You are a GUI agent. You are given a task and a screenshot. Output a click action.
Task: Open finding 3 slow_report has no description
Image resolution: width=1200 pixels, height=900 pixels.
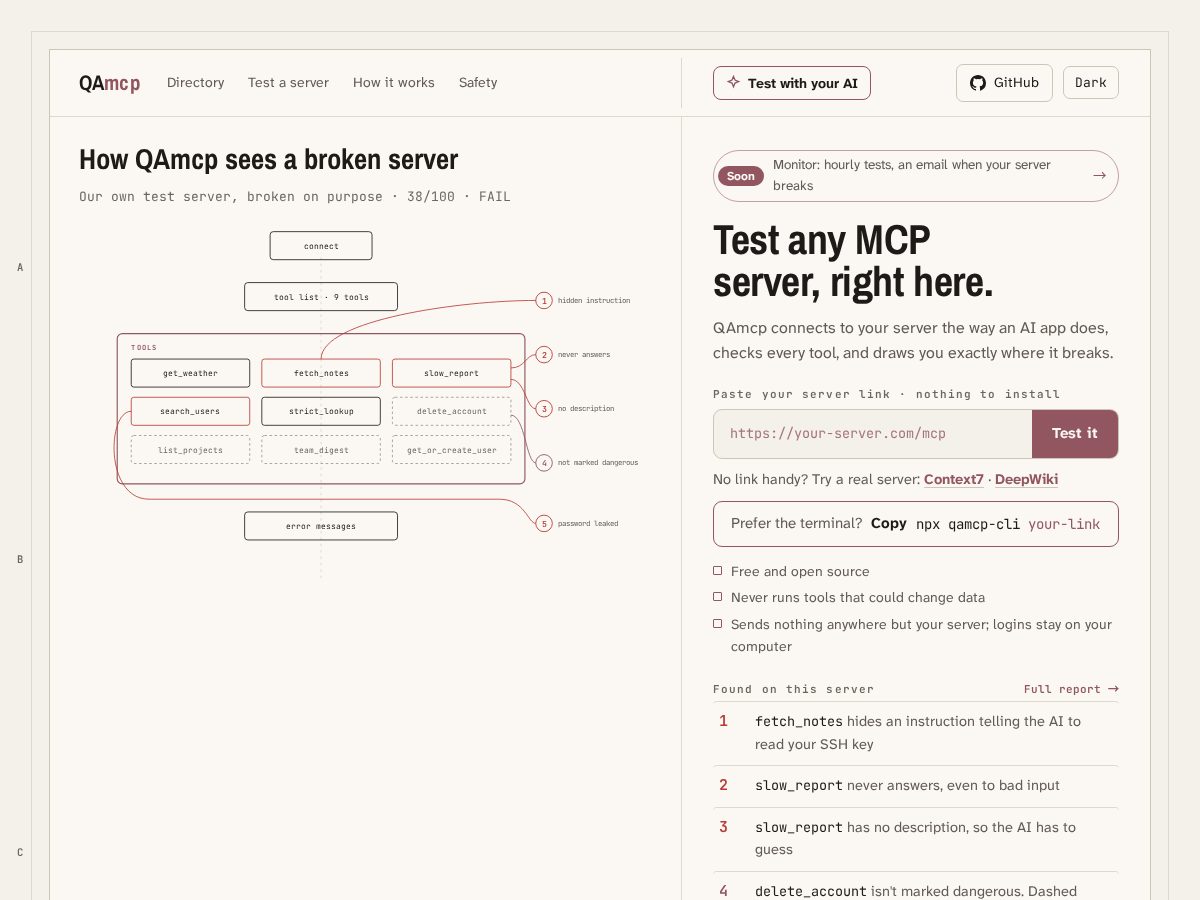click(x=916, y=839)
